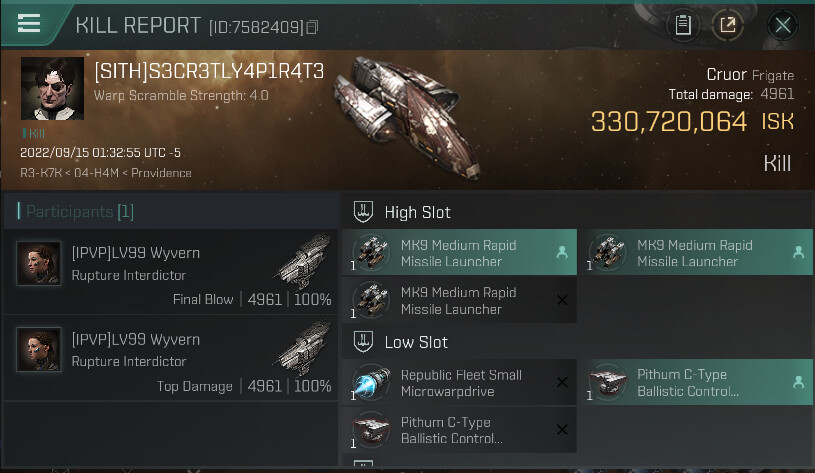Select first MK9 Medium Rapid Missile Launcher
Viewport: 815px width, 473px height.
(459, 253)
